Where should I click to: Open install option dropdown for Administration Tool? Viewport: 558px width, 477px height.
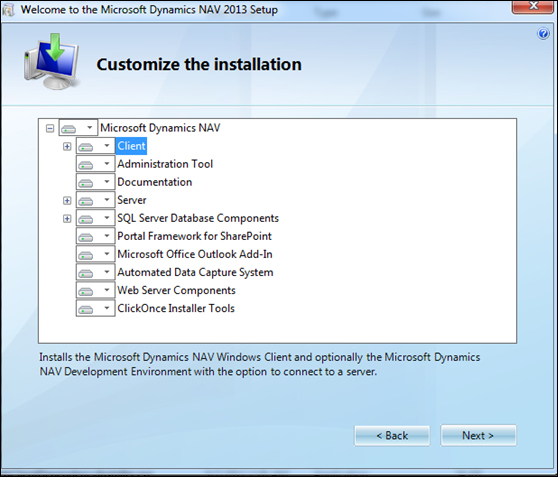pos(95,164)
